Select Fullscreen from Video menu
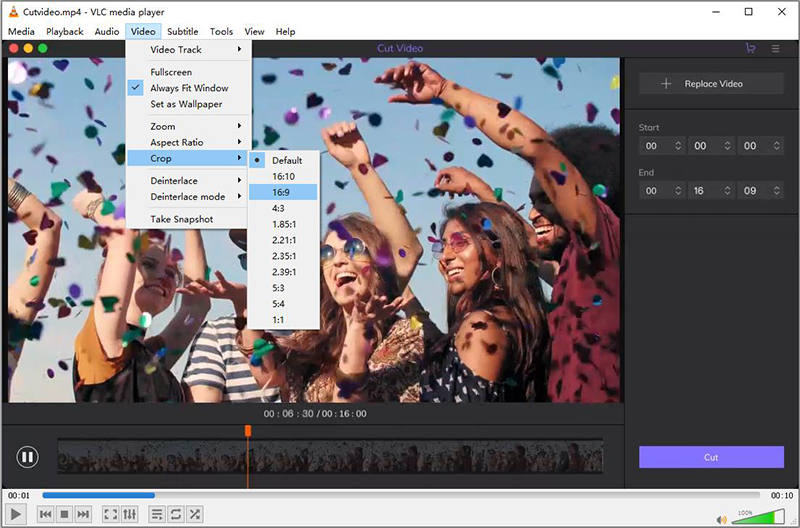 click(187, 72)
